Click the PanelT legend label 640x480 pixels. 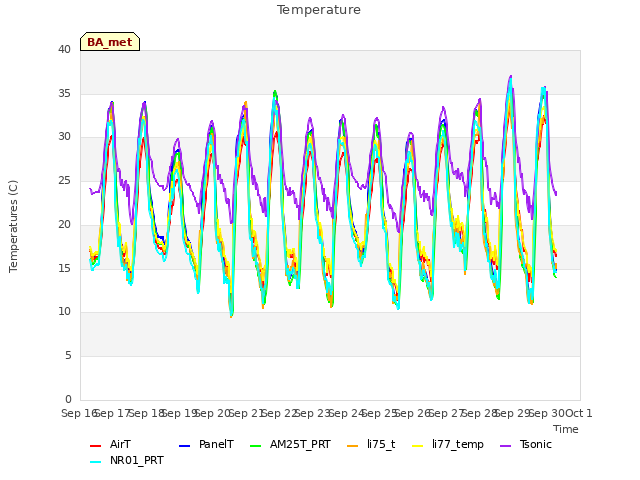point(216,444)
